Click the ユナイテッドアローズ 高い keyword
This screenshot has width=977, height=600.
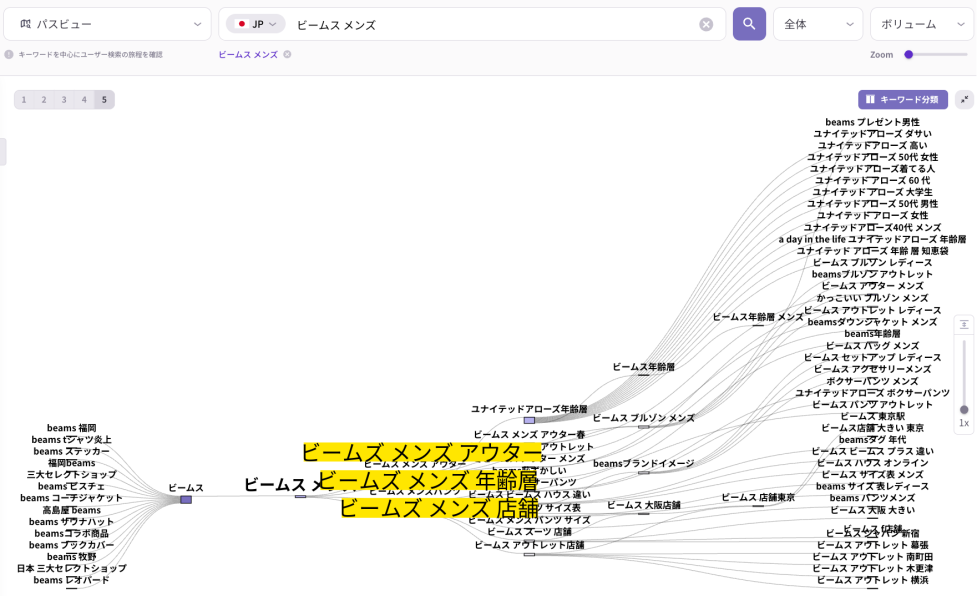click(x=872, y=146)
